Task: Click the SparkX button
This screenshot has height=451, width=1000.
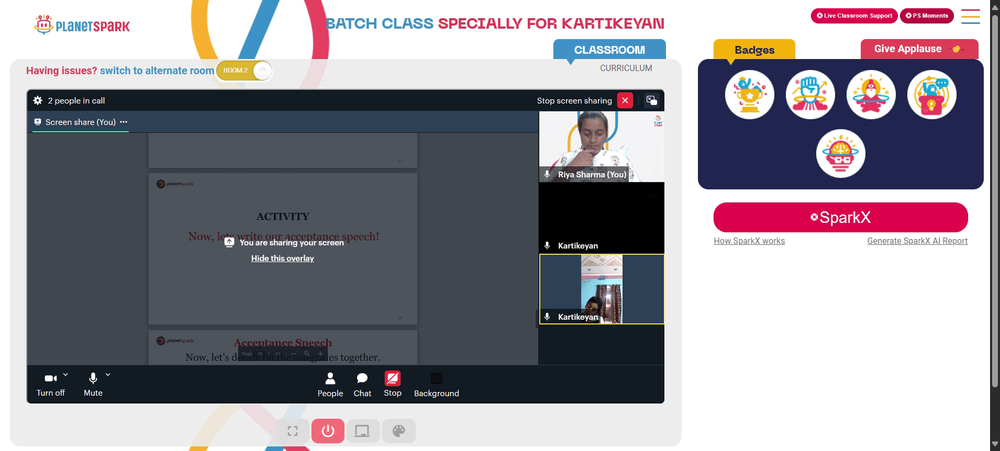Action: point(841,218)
